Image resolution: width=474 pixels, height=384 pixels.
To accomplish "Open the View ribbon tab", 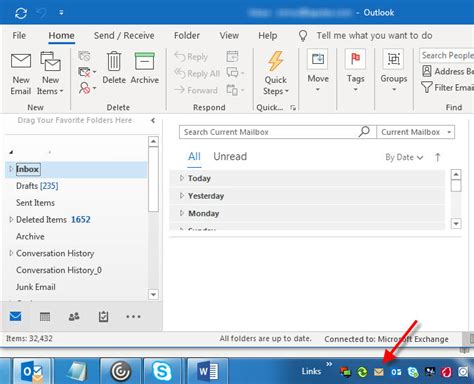I will click(x=229, y=35).
